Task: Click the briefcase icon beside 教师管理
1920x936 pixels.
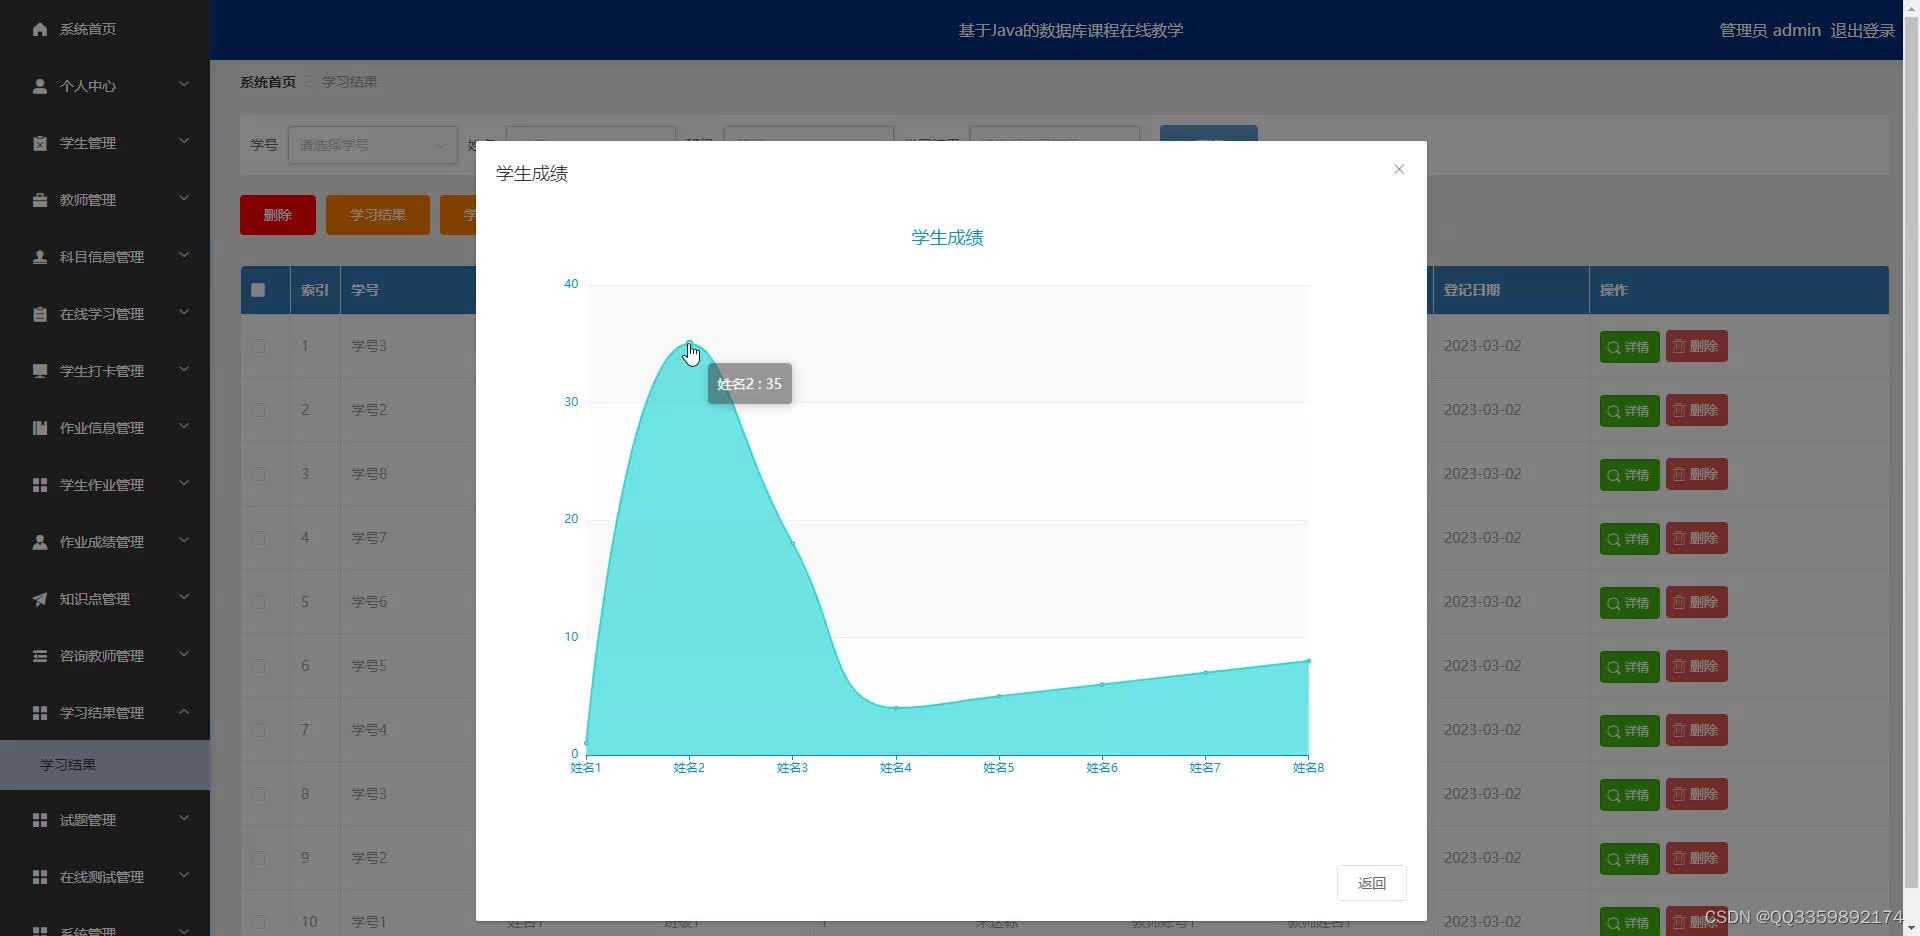Action: coord(40,200)
